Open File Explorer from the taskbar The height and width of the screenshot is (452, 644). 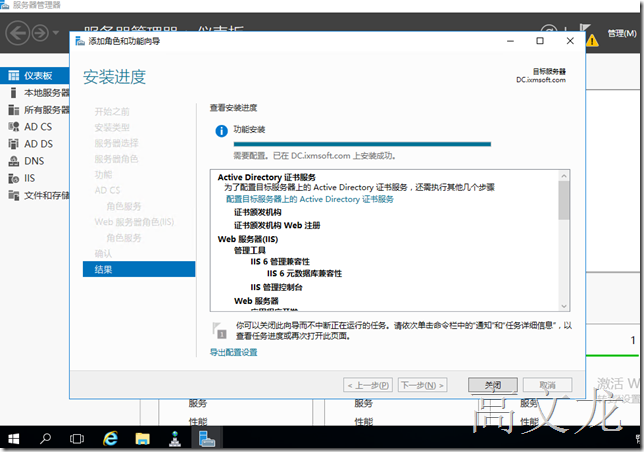click(143, 438)
